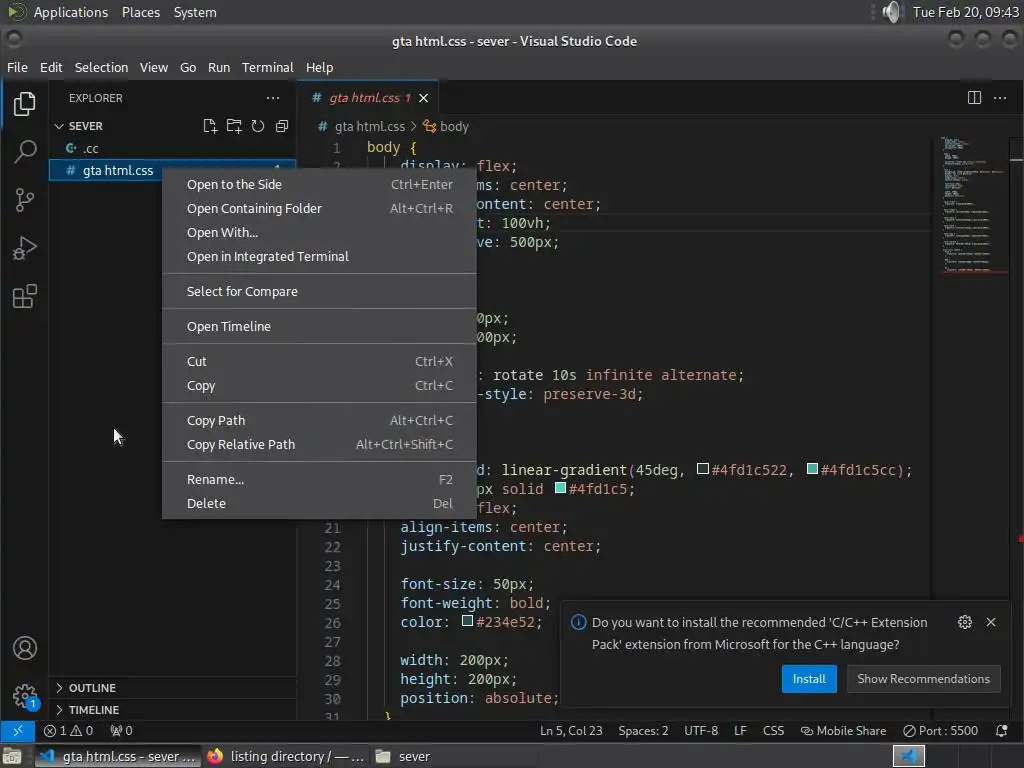Click the clock showing Tue Feb 20
This screenshot has height=768, width=1024.
pos(965,12)
